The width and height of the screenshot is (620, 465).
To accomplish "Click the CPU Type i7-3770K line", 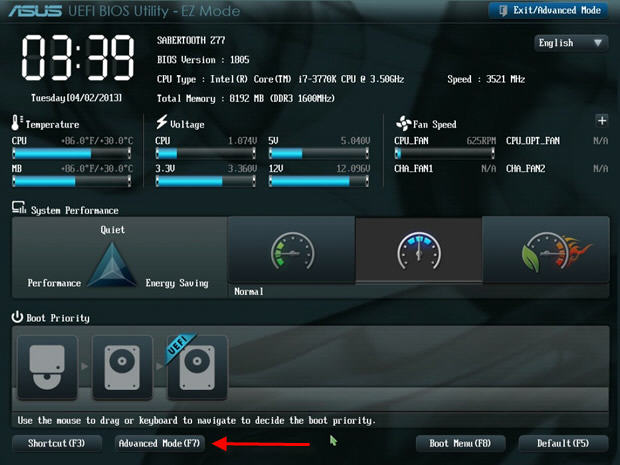I will (x=280, y=79).
